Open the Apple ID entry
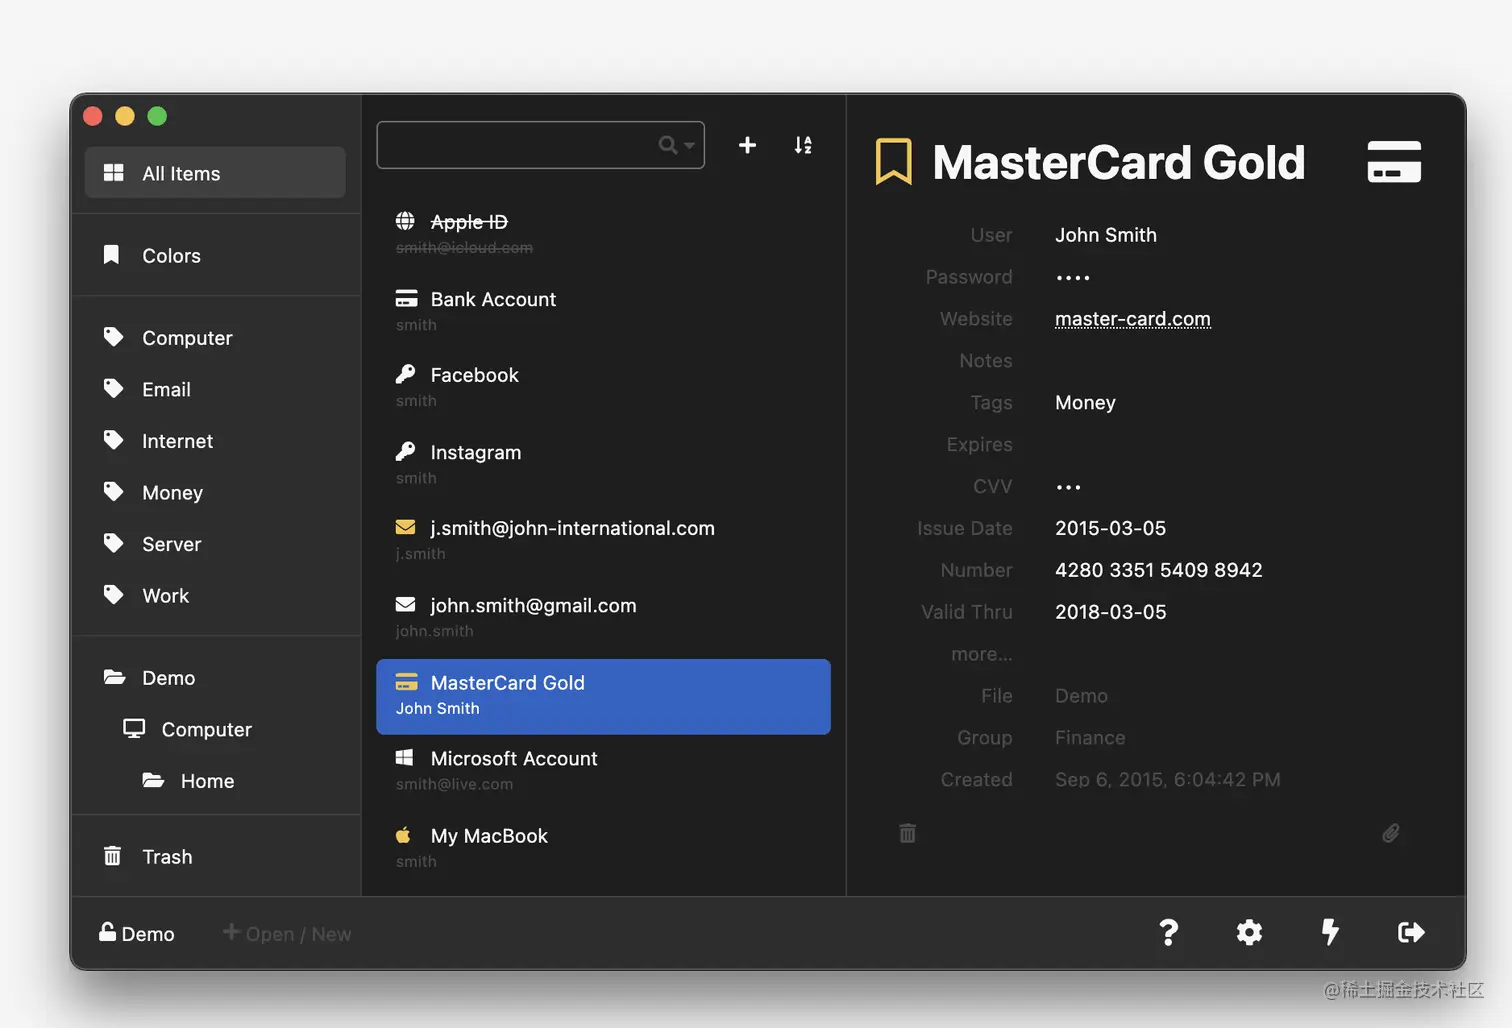The image size is (1512, 1028). pos(603,233)
